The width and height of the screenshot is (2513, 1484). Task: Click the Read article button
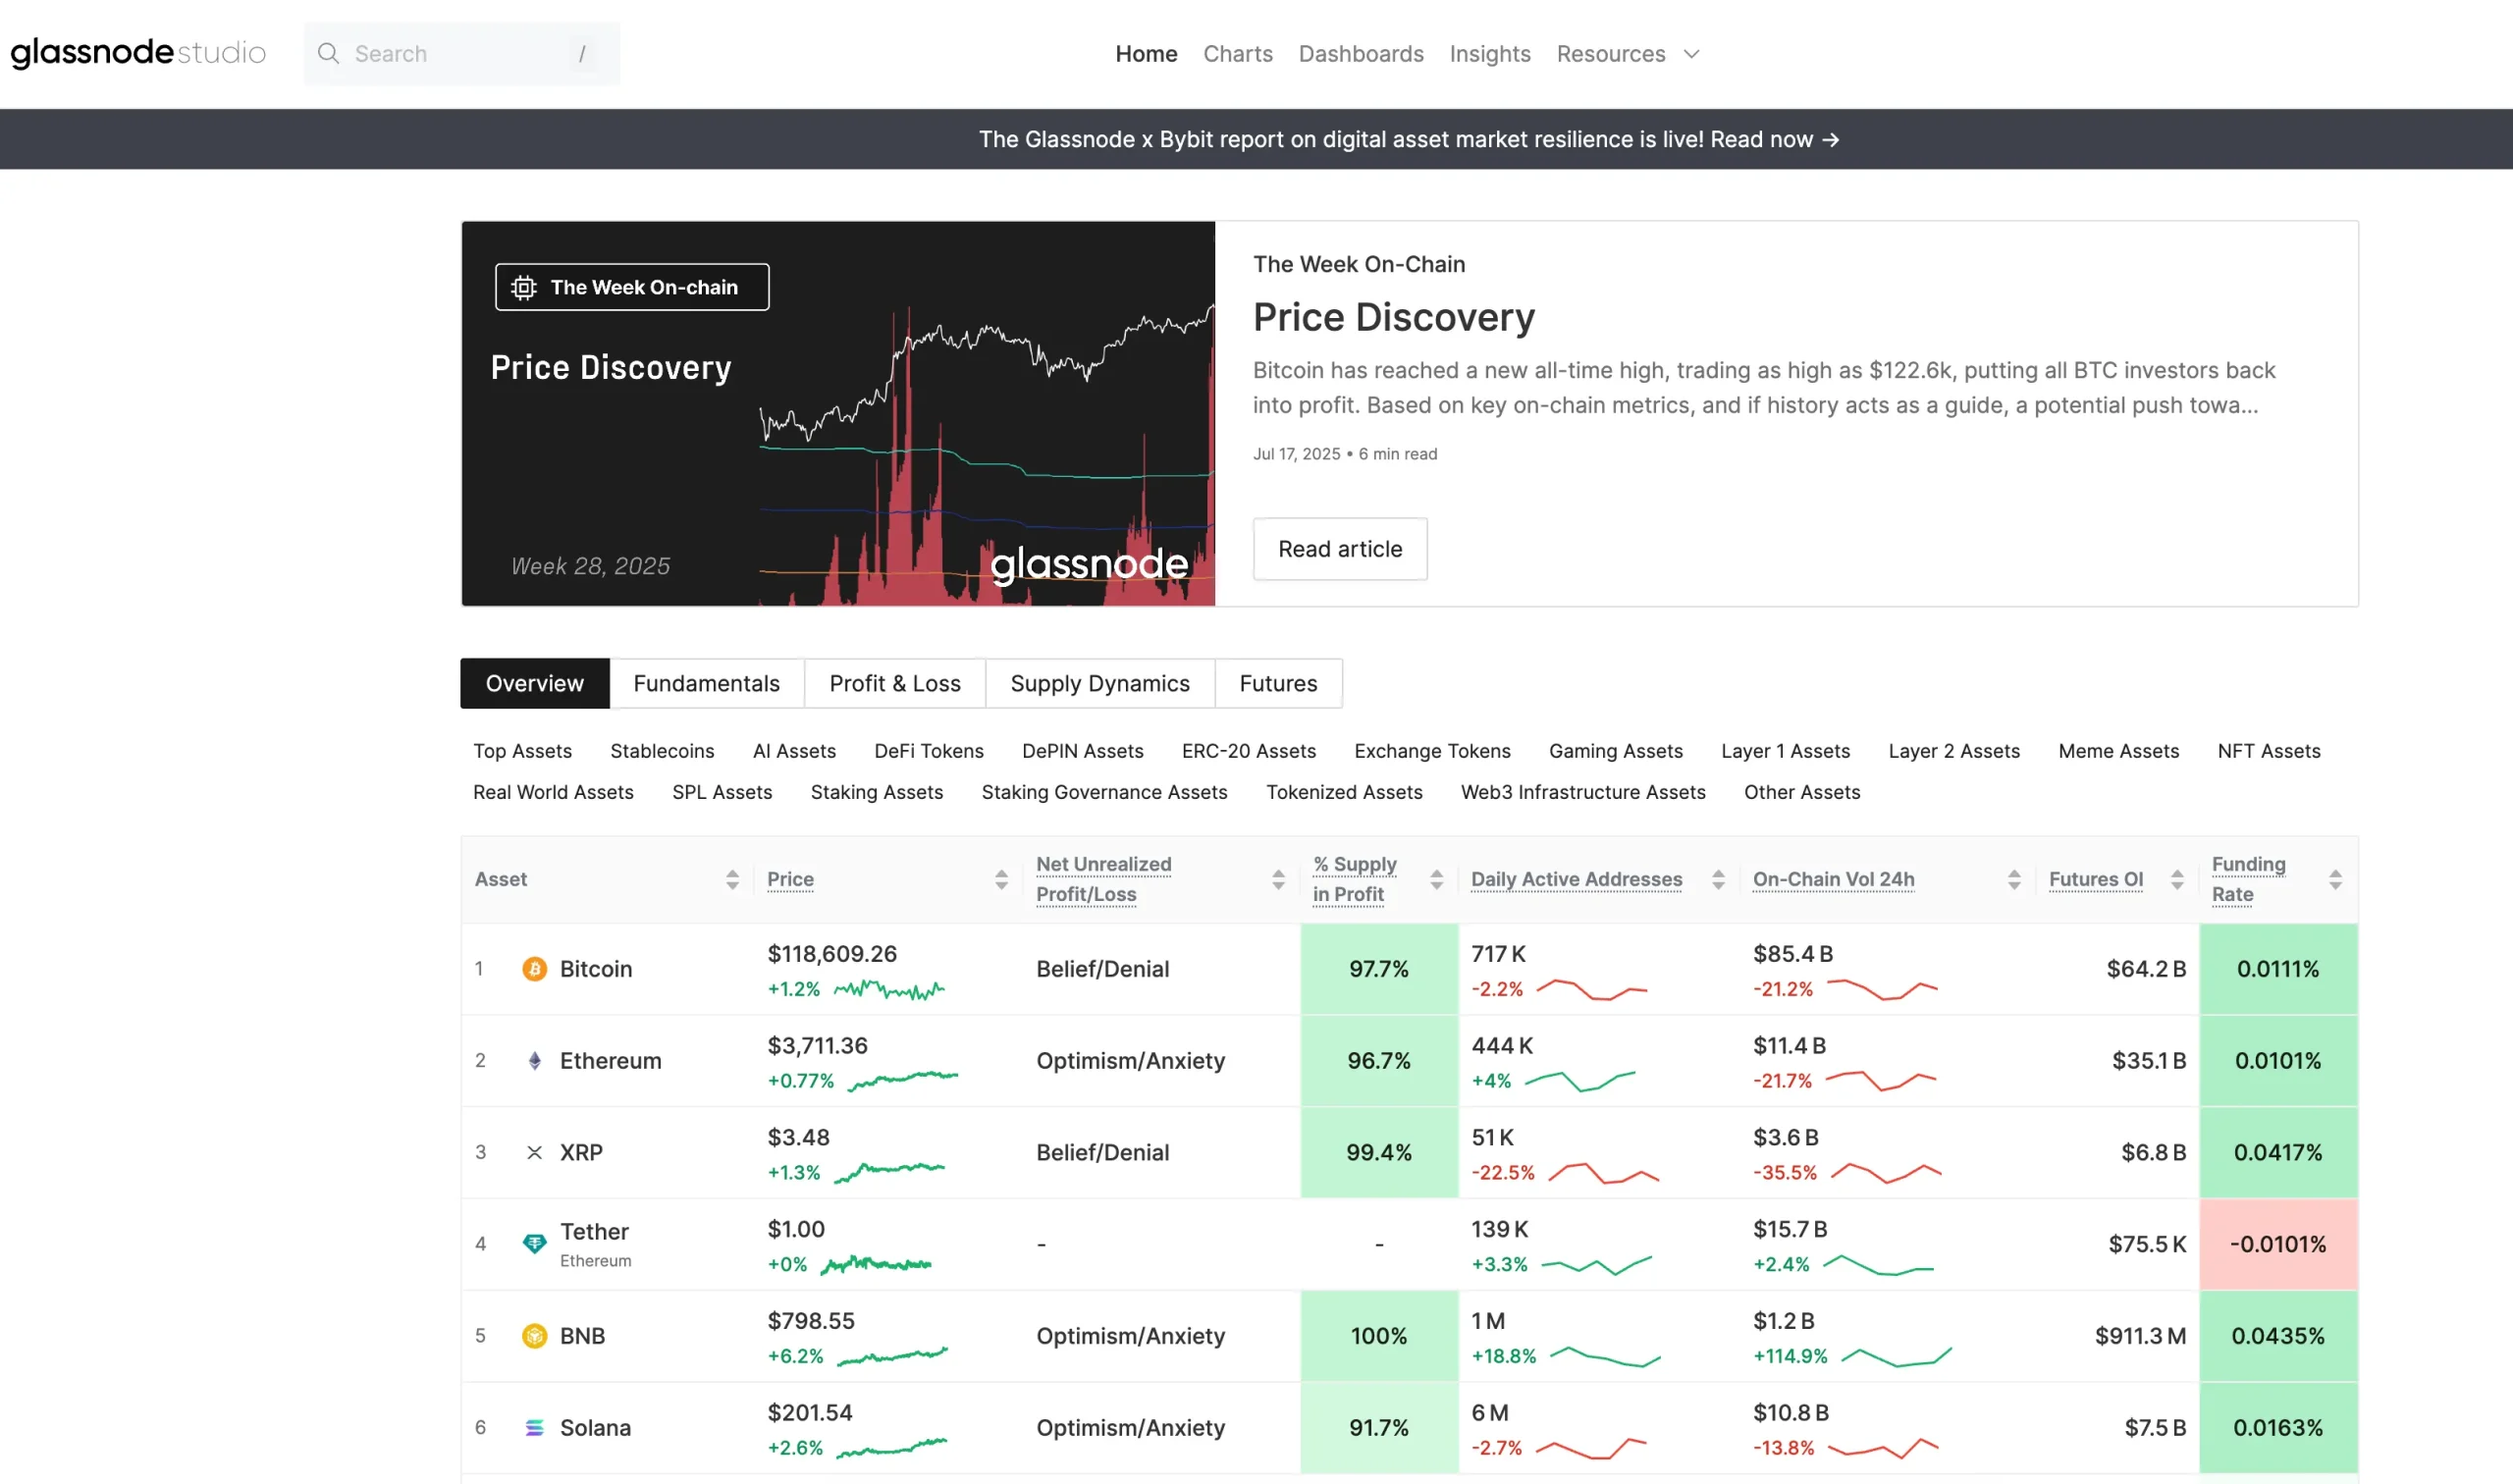pos(1339,548)
